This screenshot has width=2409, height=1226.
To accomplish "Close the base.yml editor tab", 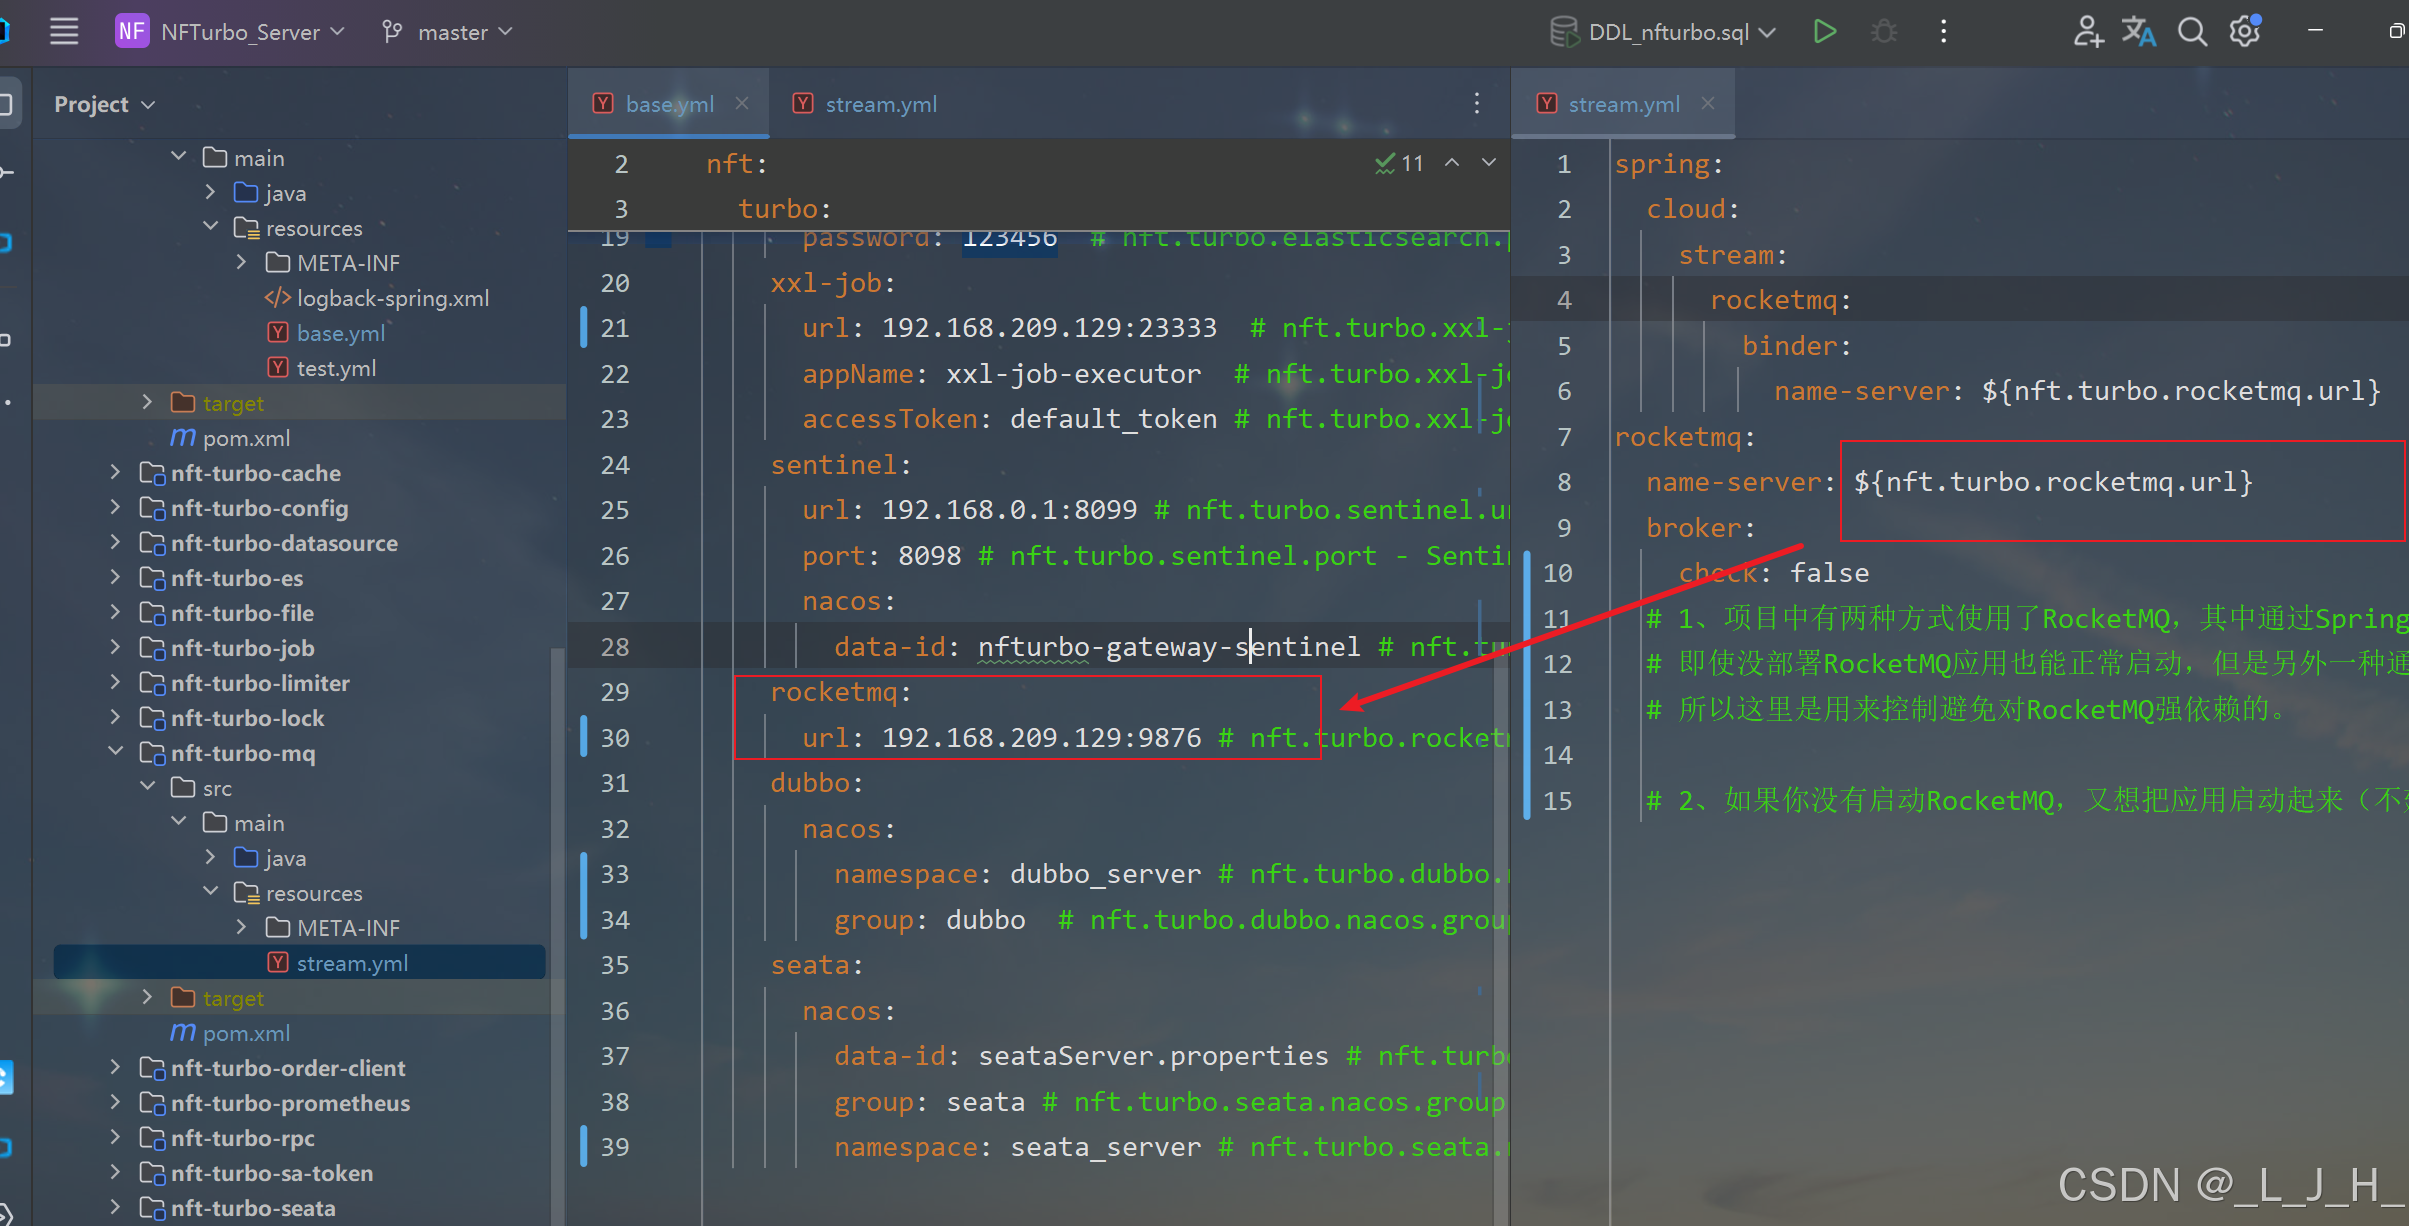I will [742, 104].
